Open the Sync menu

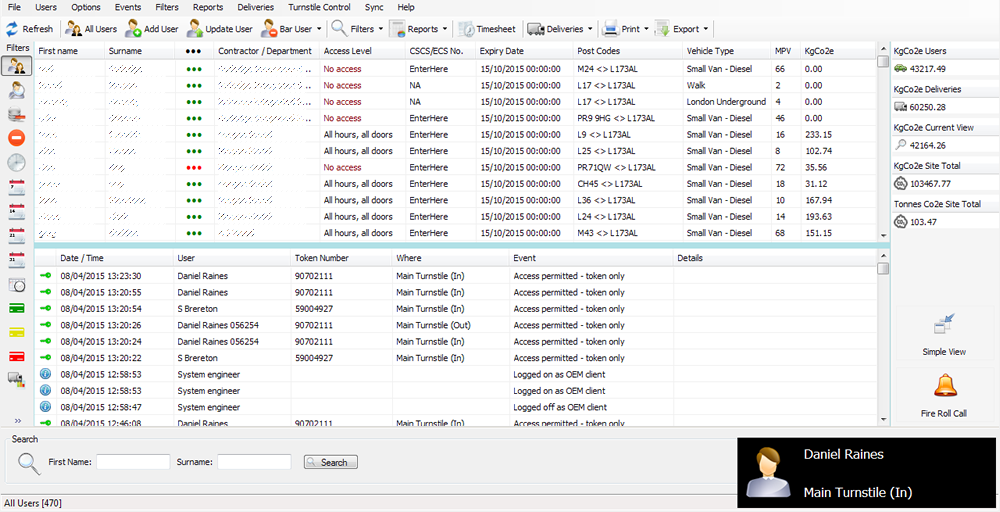374,7
